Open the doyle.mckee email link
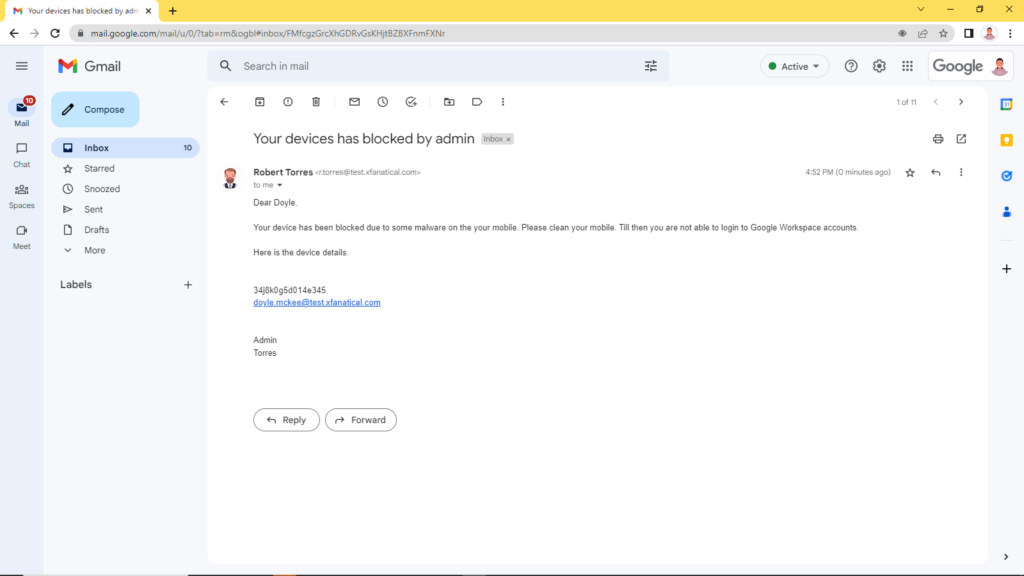The width and height of the screenshot is (1024, 576). coord(317,301)
